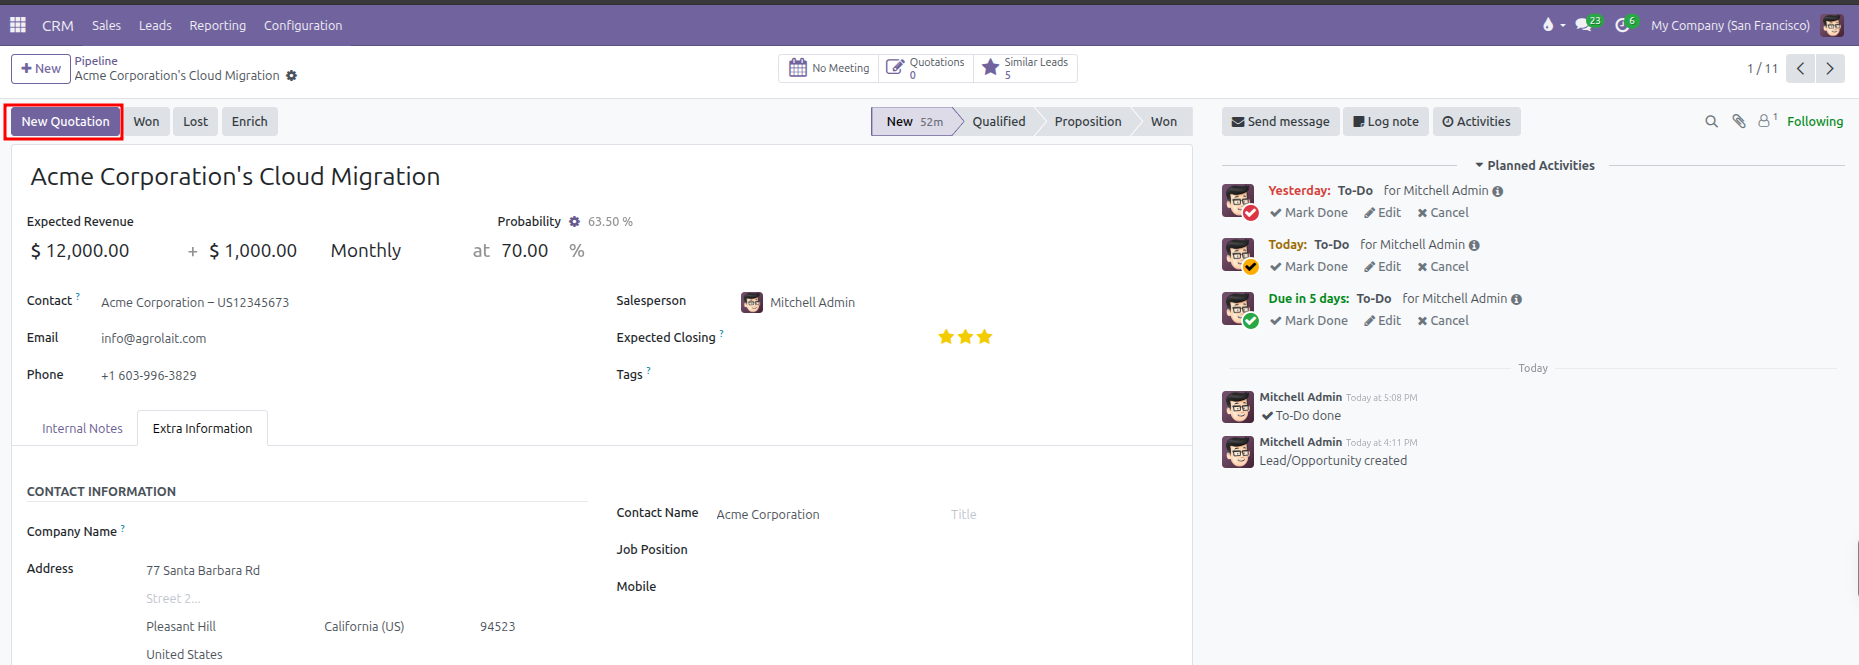
Task: Cancel the Due in 5 days activity
Action: point(1443,321)
